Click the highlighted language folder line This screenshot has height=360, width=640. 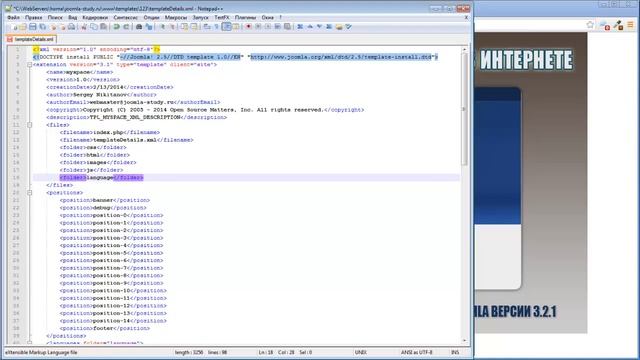point(101,178)
